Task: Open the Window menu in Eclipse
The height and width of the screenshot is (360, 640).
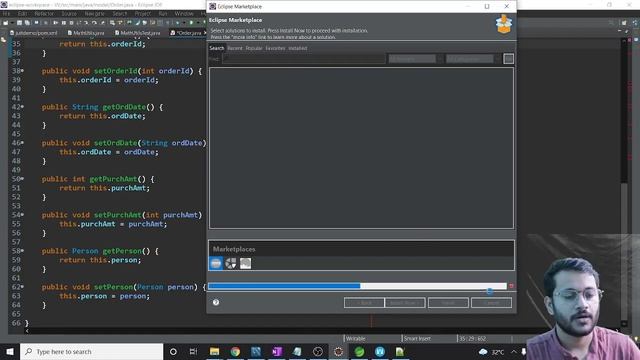Action: (x=184, y=13)
